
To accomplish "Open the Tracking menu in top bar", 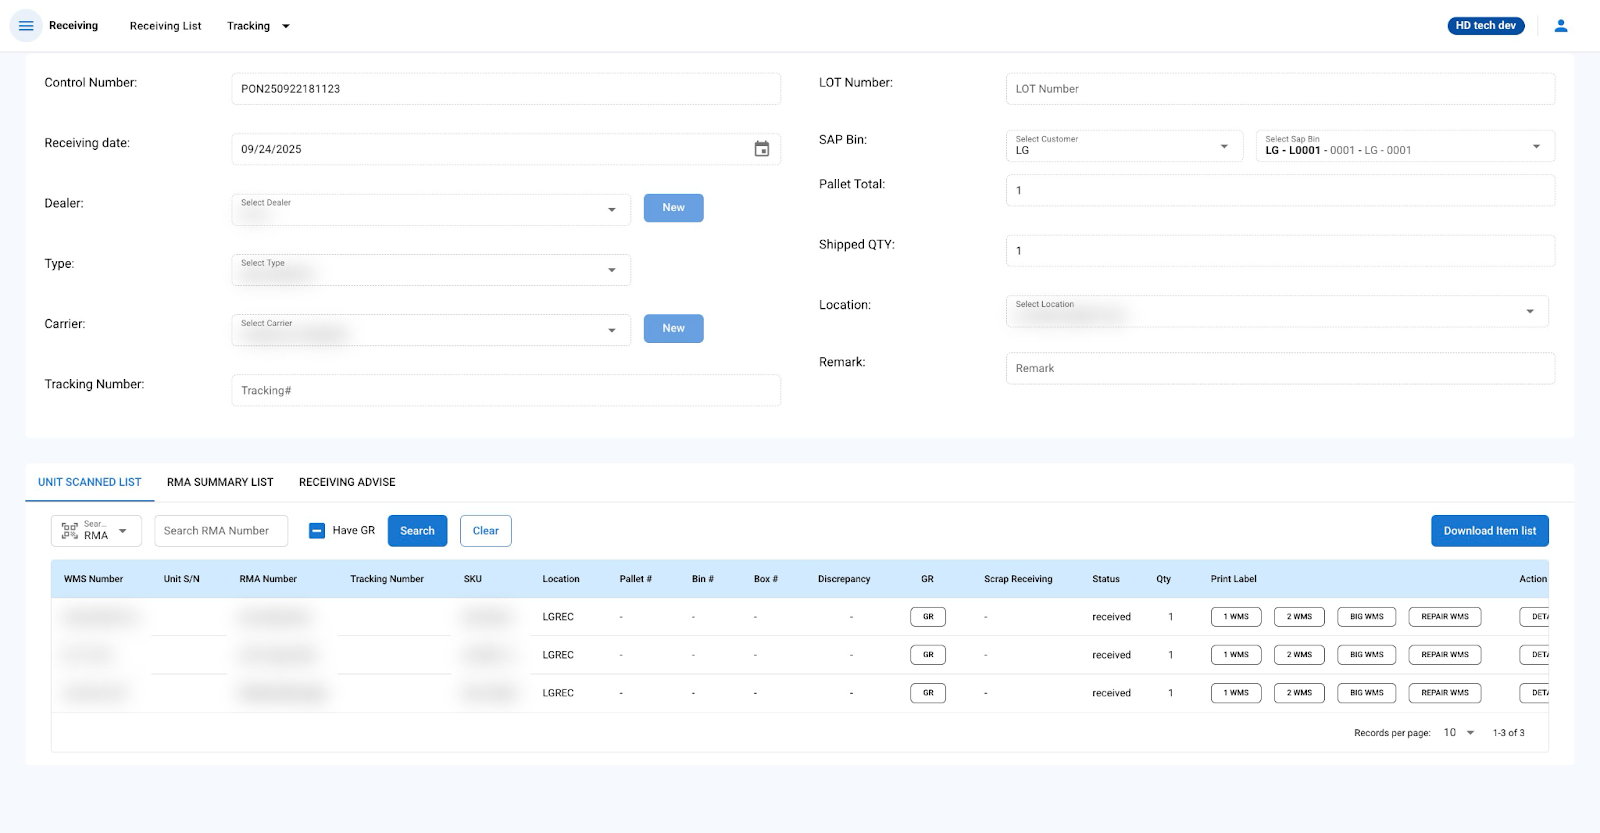I will [257, 26].
